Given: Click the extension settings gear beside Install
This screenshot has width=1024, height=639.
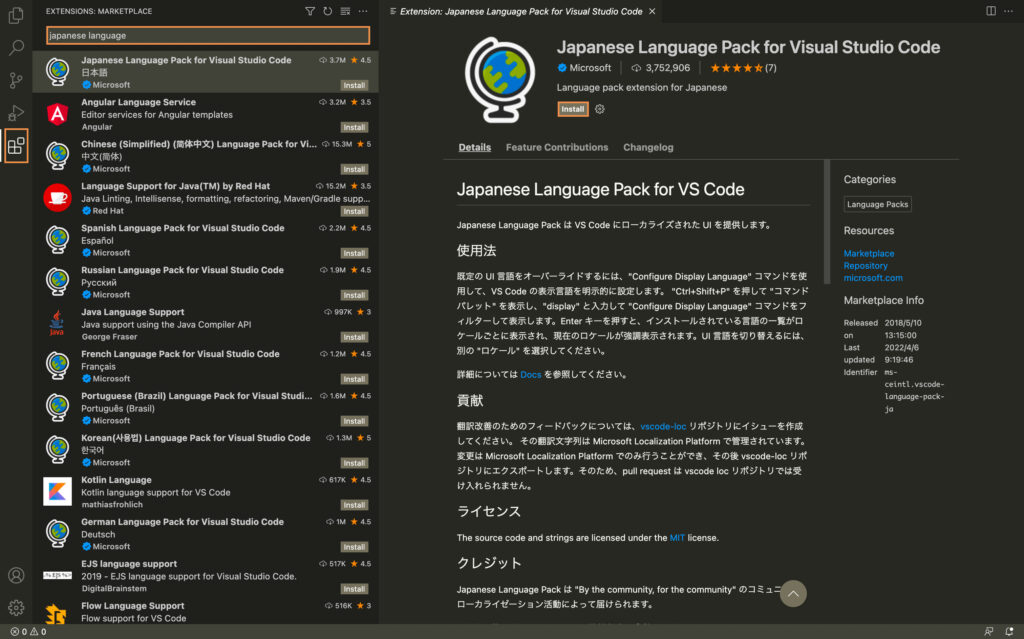Looking at the screenshot, I should pyautogui.click(x=600, y=109).
